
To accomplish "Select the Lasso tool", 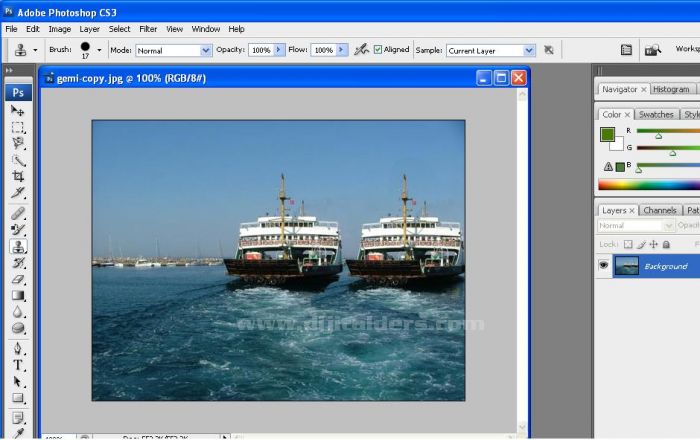I will coord(18,143).
